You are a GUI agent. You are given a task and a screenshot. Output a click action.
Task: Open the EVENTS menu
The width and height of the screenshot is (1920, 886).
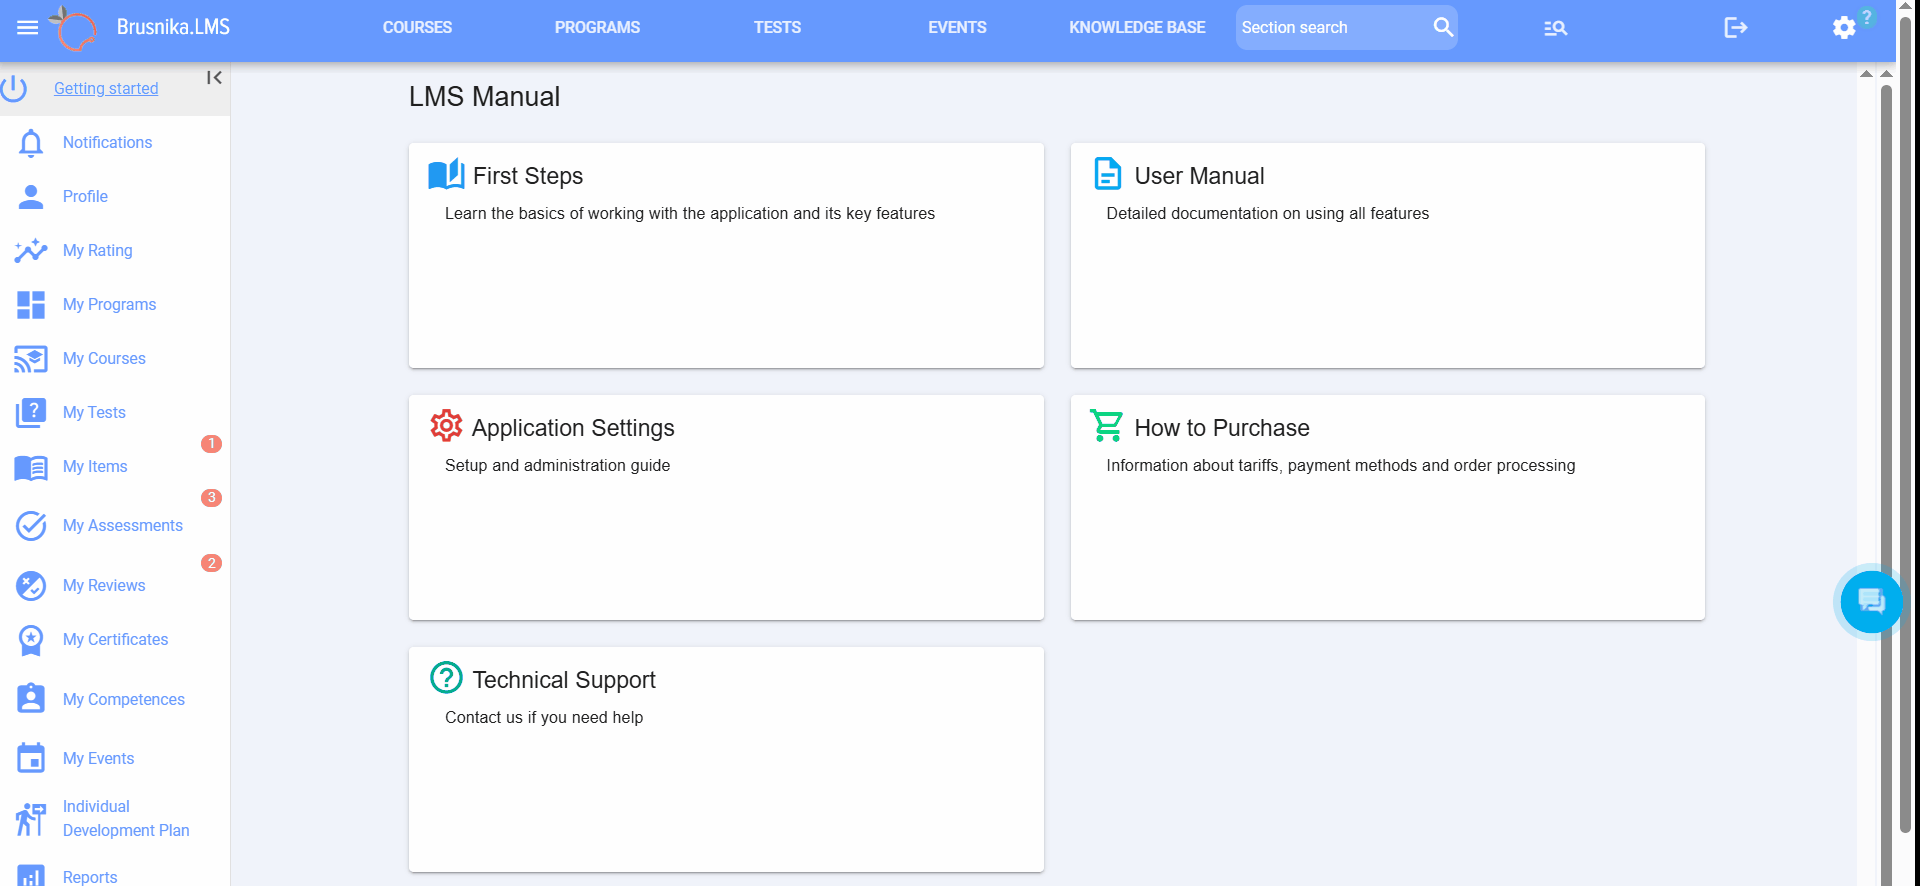pos(957,28)
